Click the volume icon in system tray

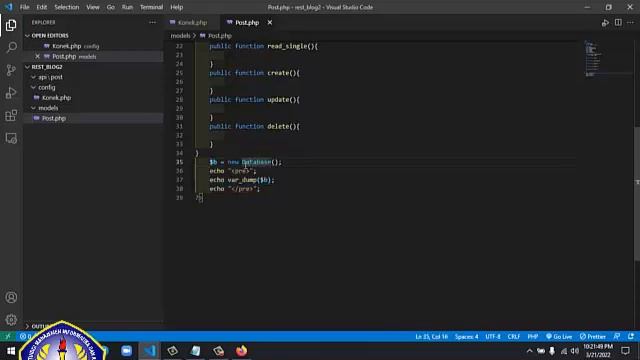tap(575, 351)
